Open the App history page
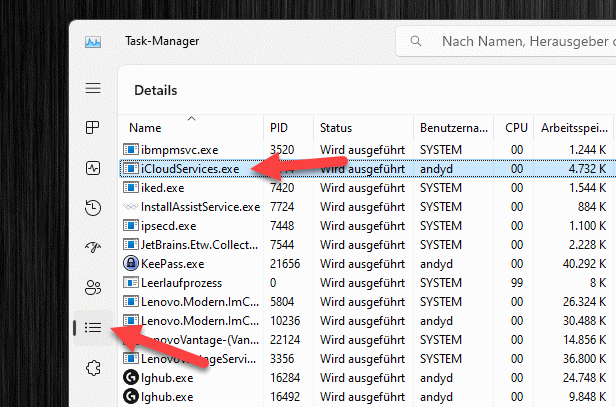616x407 pixels. [x=93, y=208]
